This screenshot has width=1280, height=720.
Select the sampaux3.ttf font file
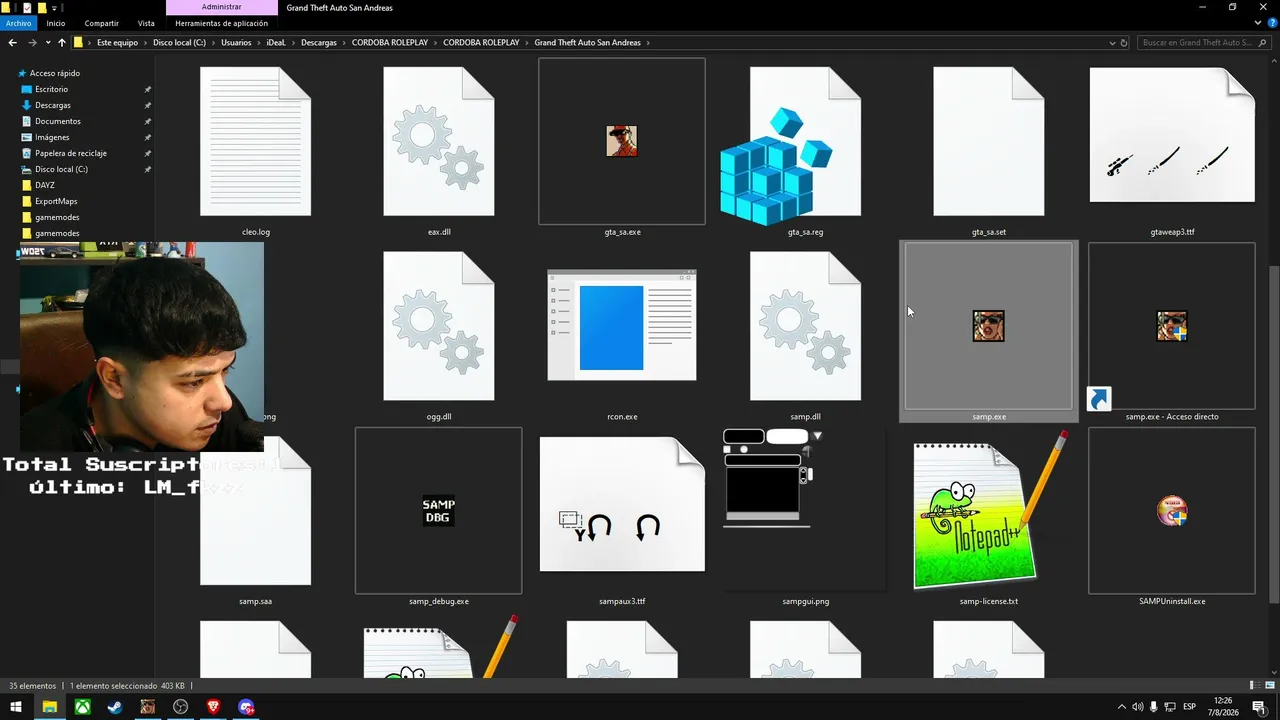click(622, 504)
